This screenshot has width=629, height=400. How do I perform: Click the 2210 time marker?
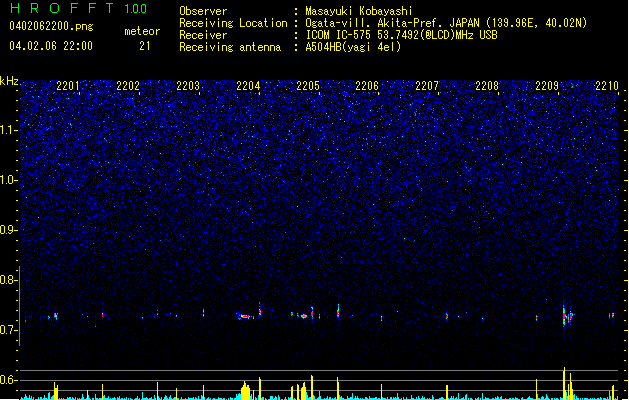[x=607, y=85]
